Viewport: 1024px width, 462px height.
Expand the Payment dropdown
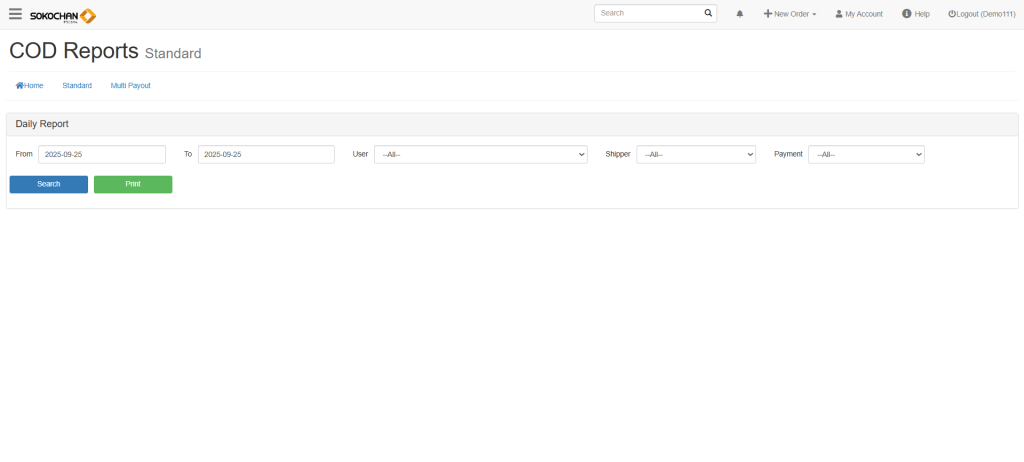(866, 154)
